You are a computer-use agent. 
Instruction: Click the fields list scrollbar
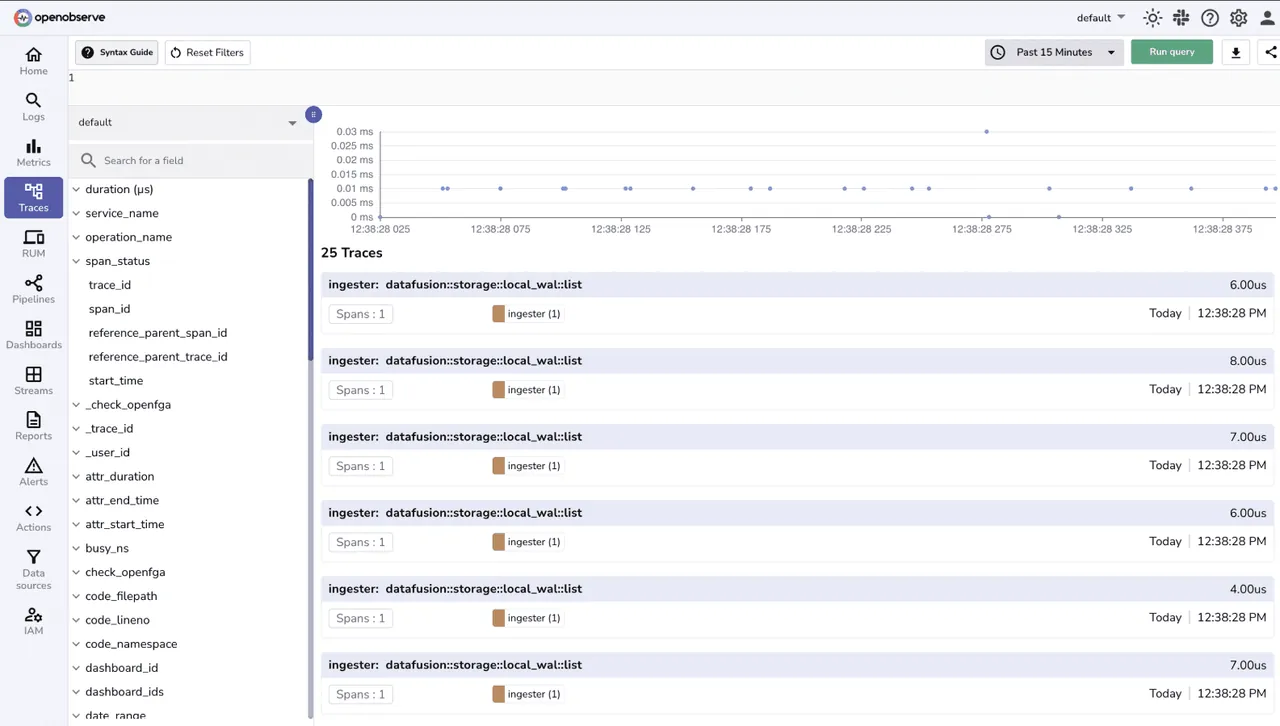click(311, 270)
